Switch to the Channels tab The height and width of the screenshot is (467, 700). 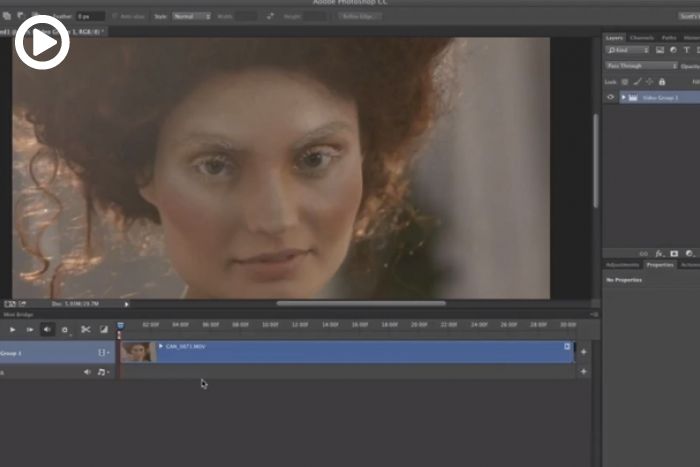[642, 38]
